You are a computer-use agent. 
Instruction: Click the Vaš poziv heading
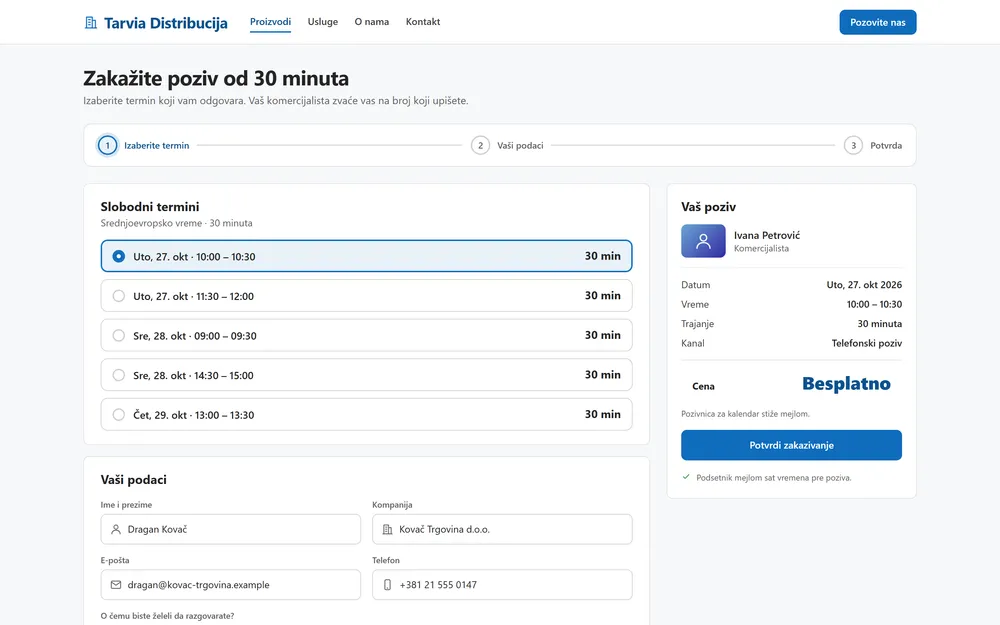point(709,207)
